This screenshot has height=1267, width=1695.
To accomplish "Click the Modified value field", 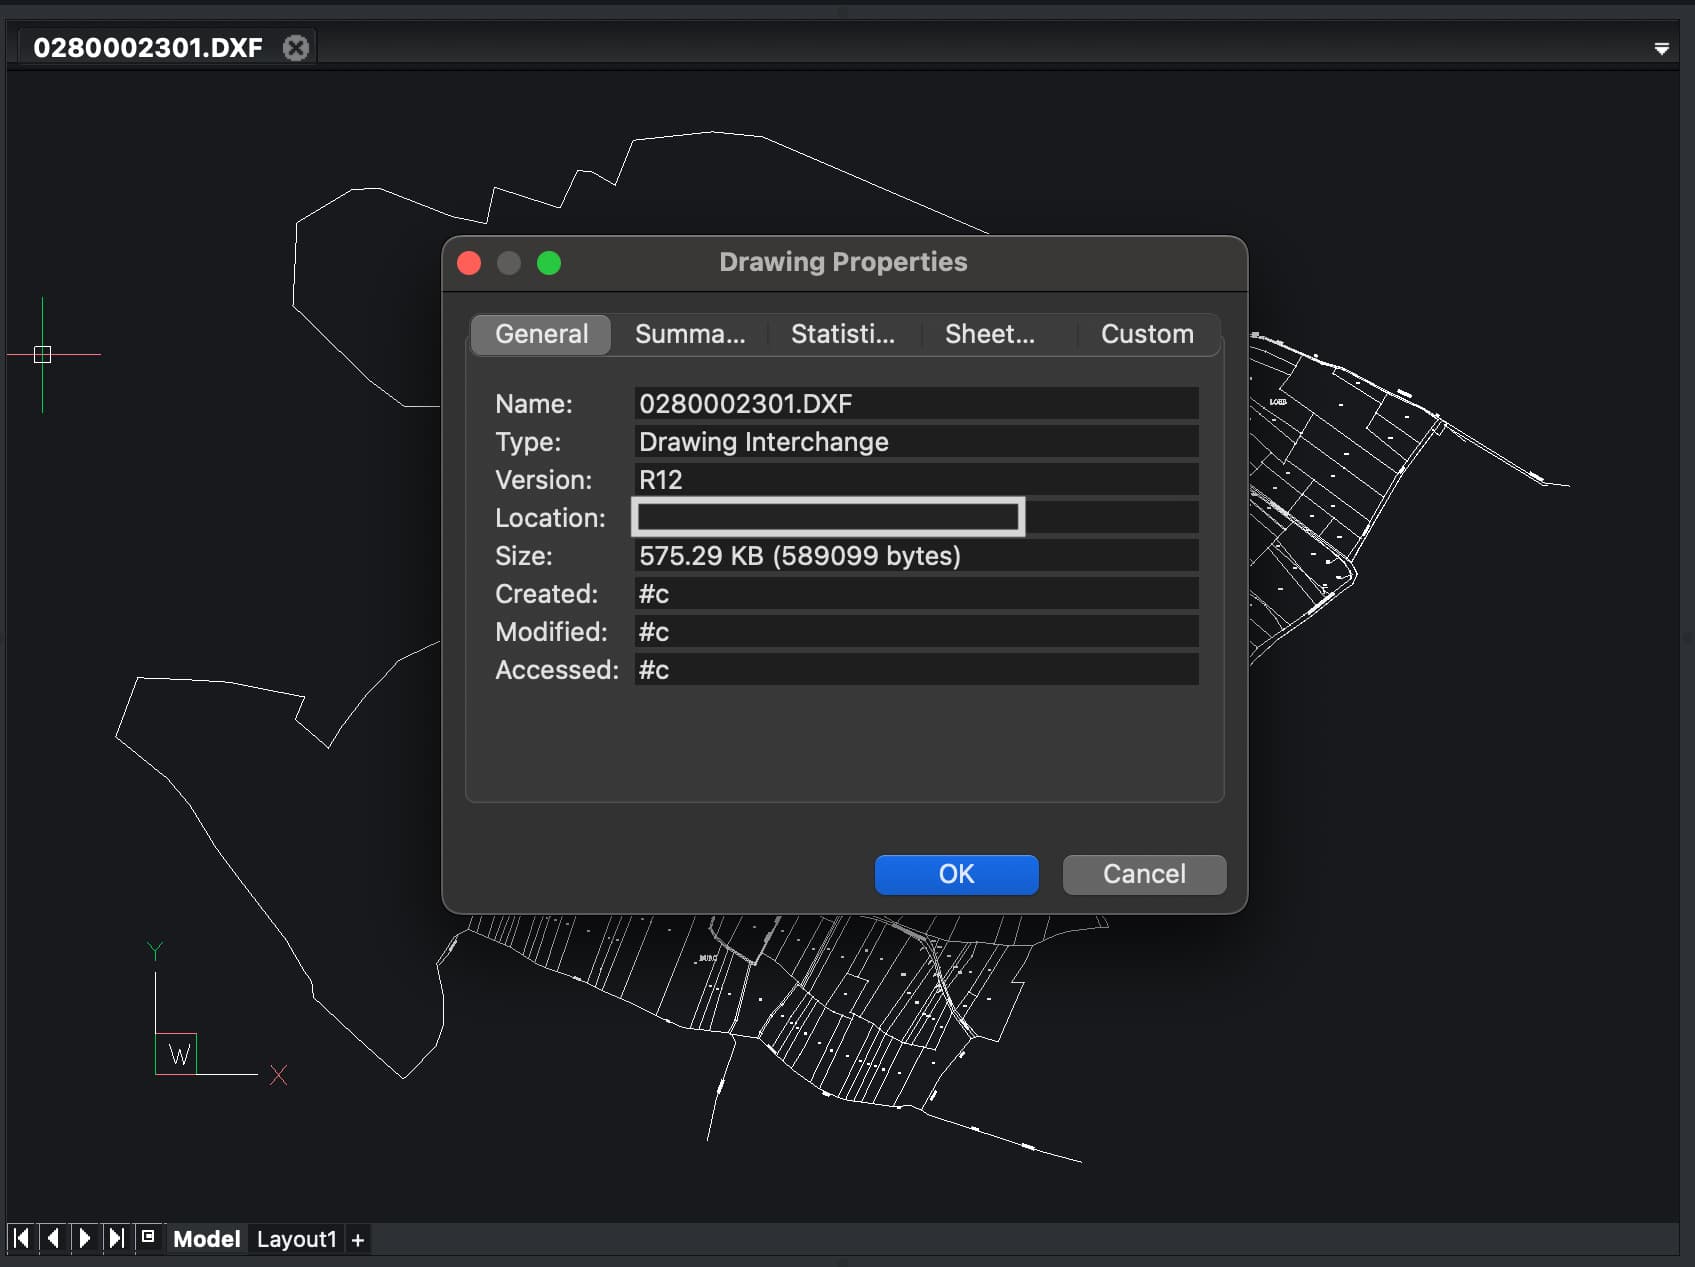I will (x=916, y=631).
